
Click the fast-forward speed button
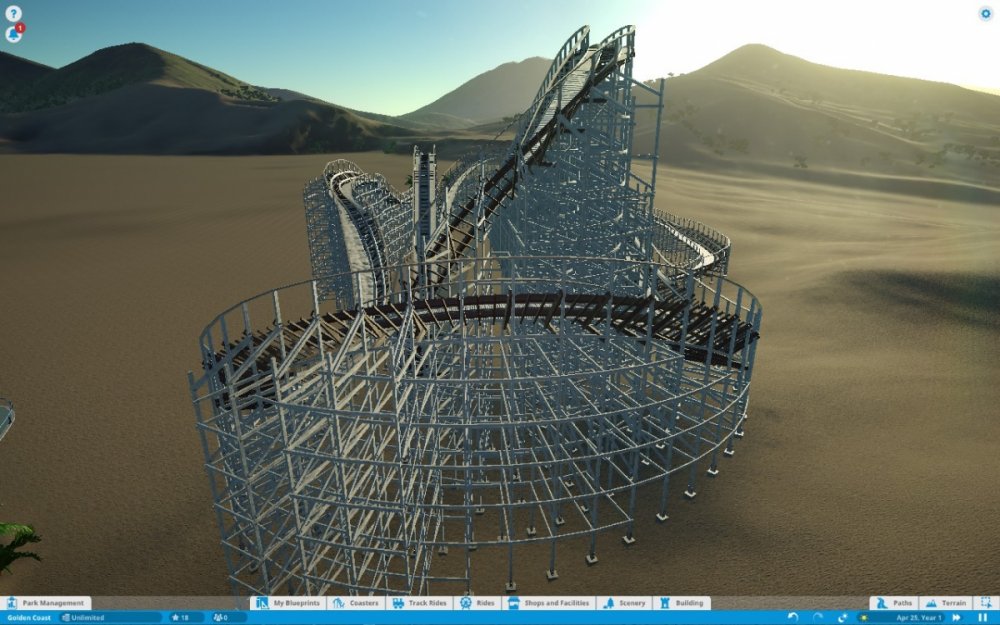tap(957, 618)
